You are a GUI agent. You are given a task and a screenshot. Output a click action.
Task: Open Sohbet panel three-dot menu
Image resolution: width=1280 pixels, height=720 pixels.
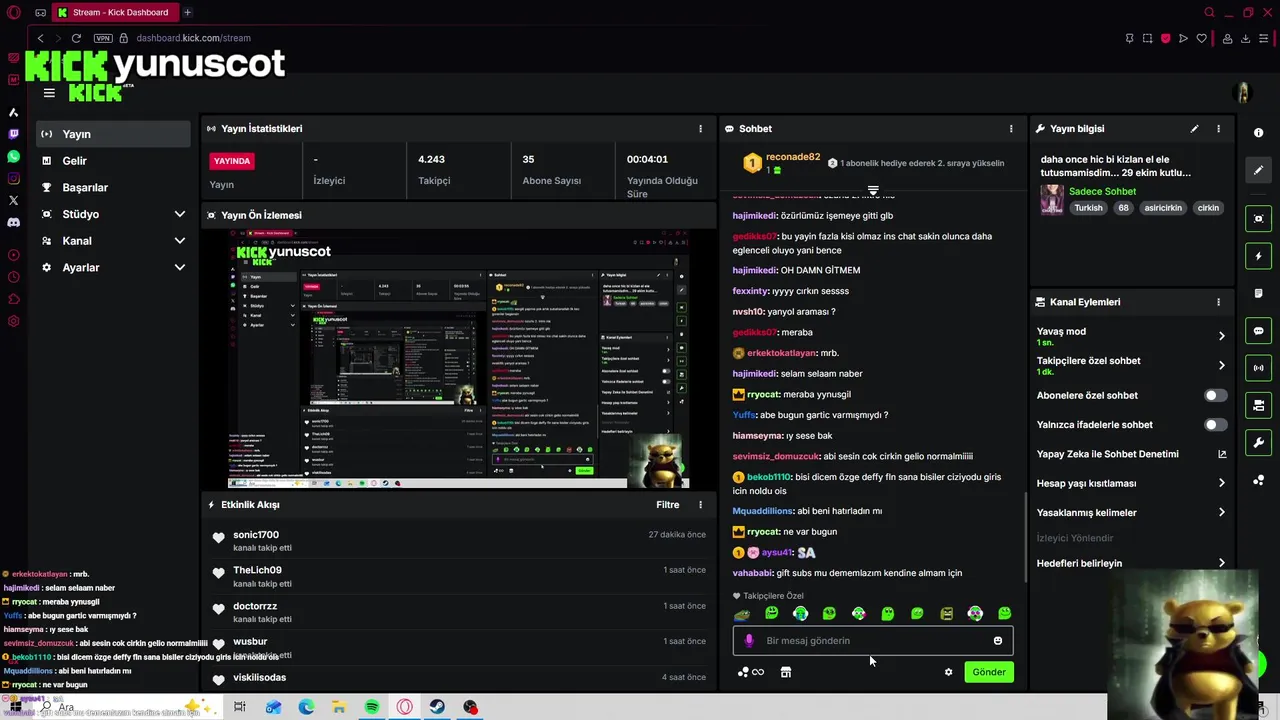point(1011,129)
